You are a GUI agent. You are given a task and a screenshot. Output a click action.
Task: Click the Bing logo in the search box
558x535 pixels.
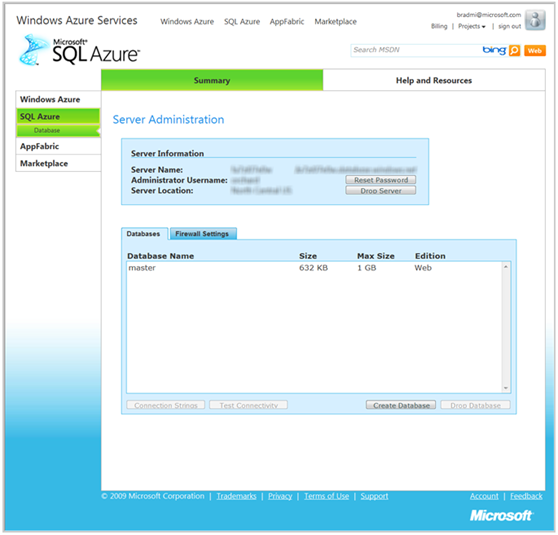tap(494, 50)
